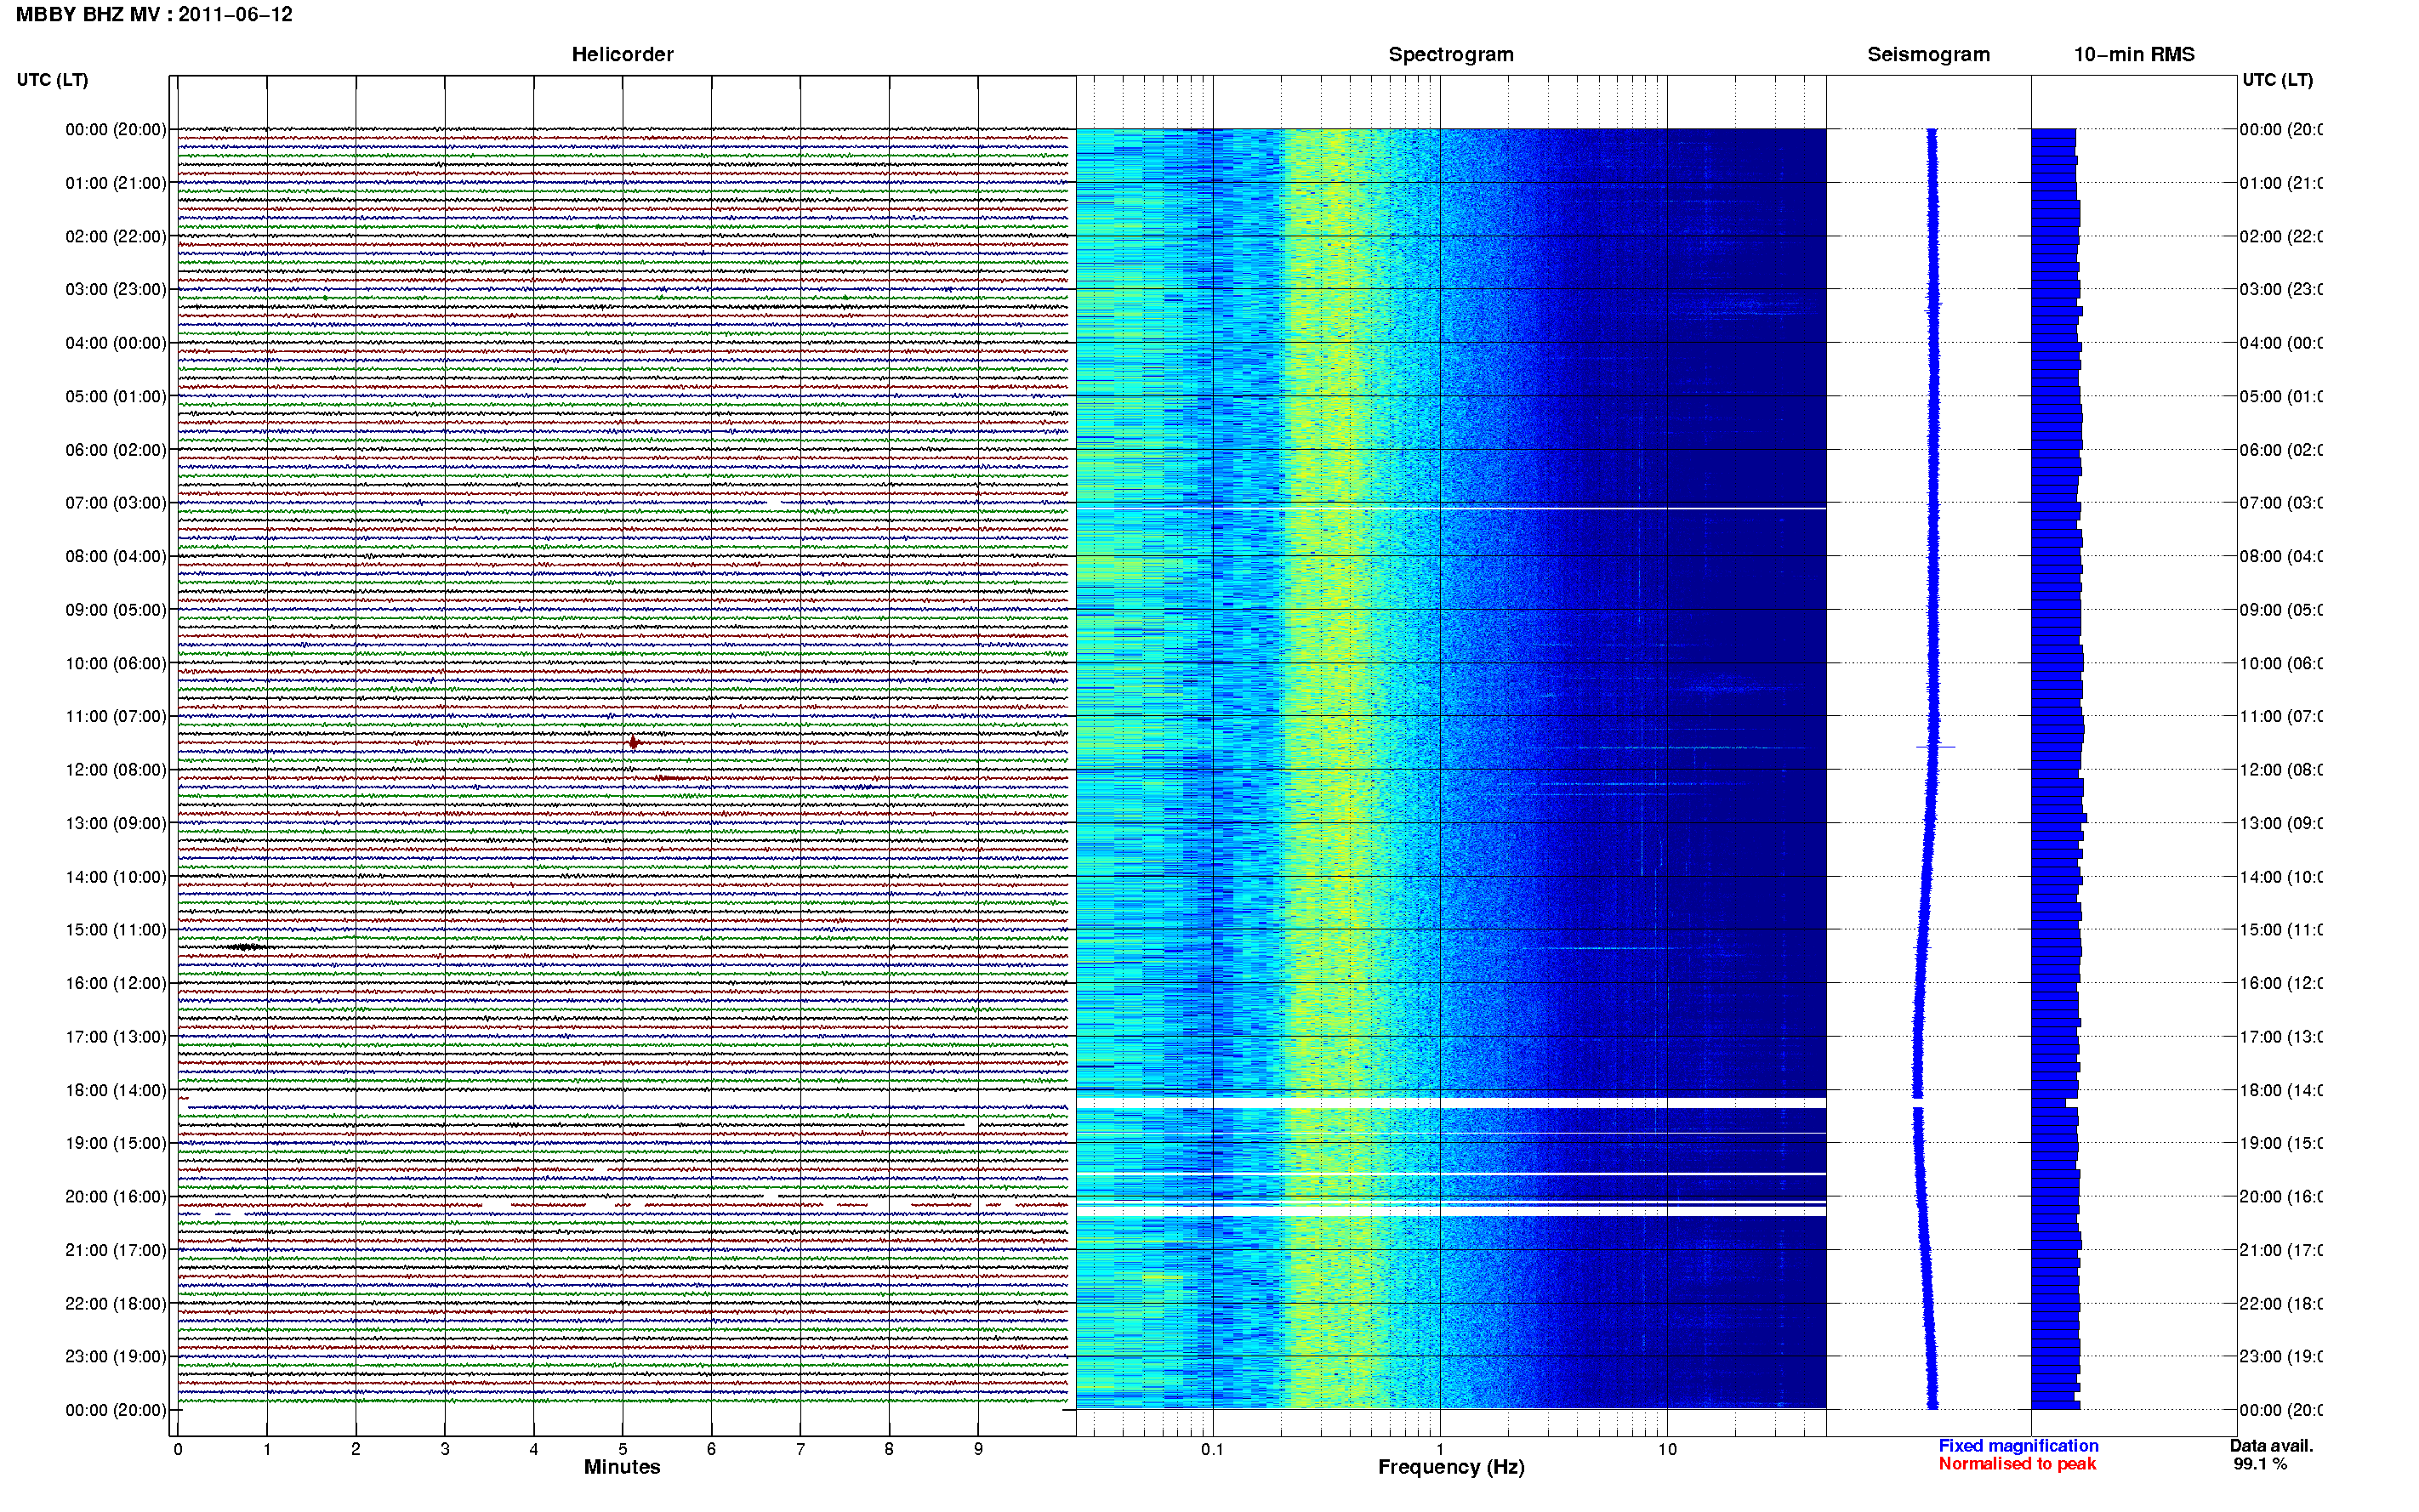Click the plot title 'MBBY BHZ MV : 2011-06-12'
This screenshot has width=2419, height=1512.
(x=154, y=15)
